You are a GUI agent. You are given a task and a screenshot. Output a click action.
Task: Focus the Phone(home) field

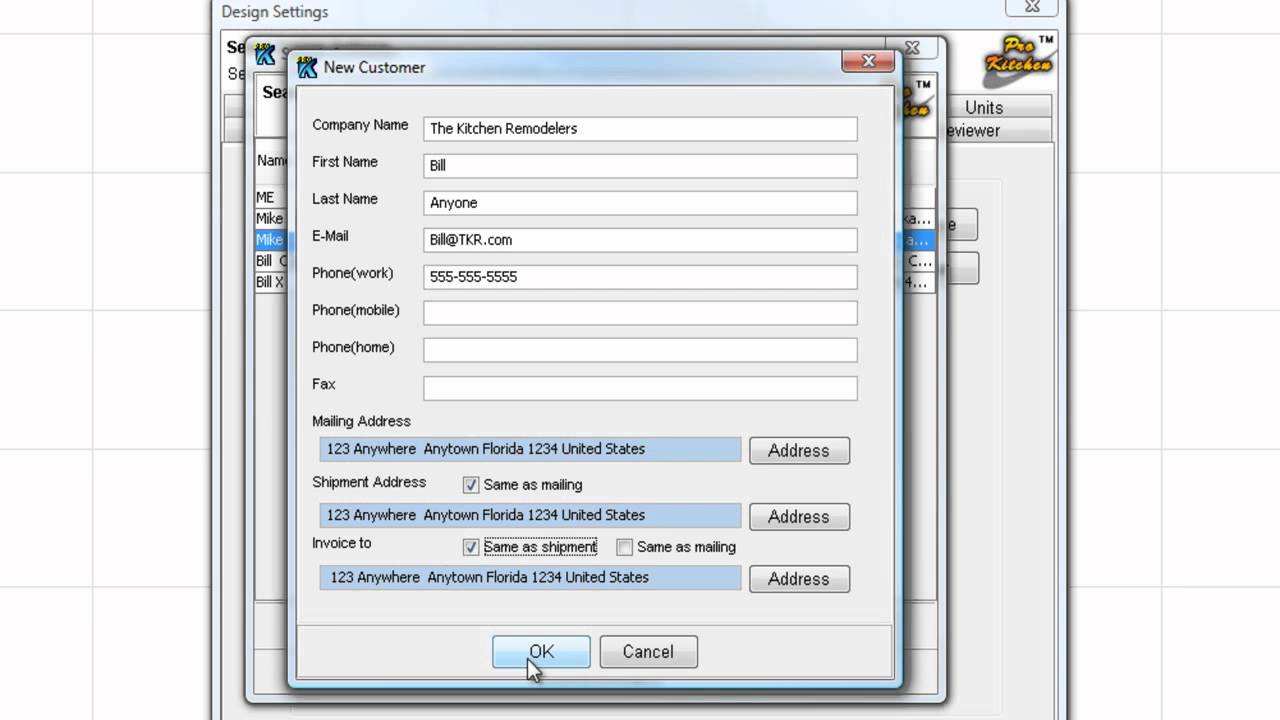[640, 350]
